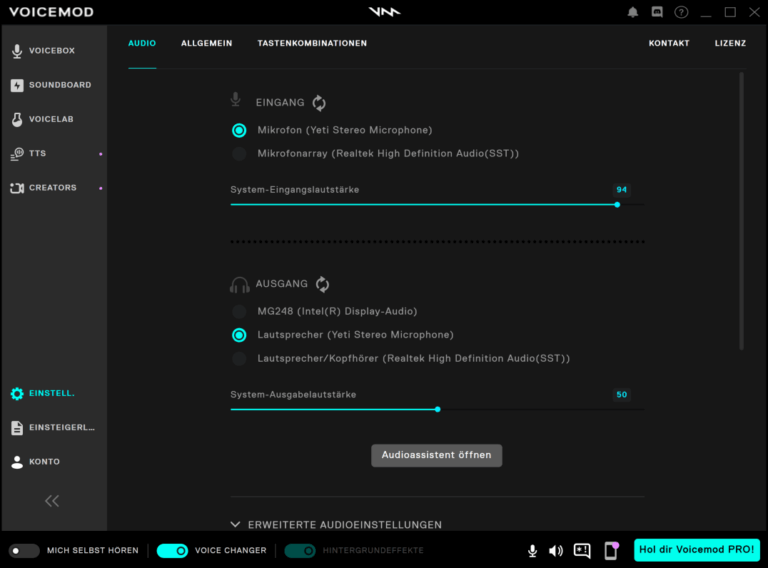
Task: Click the EINGANG heading text
Action: [280, 103]
